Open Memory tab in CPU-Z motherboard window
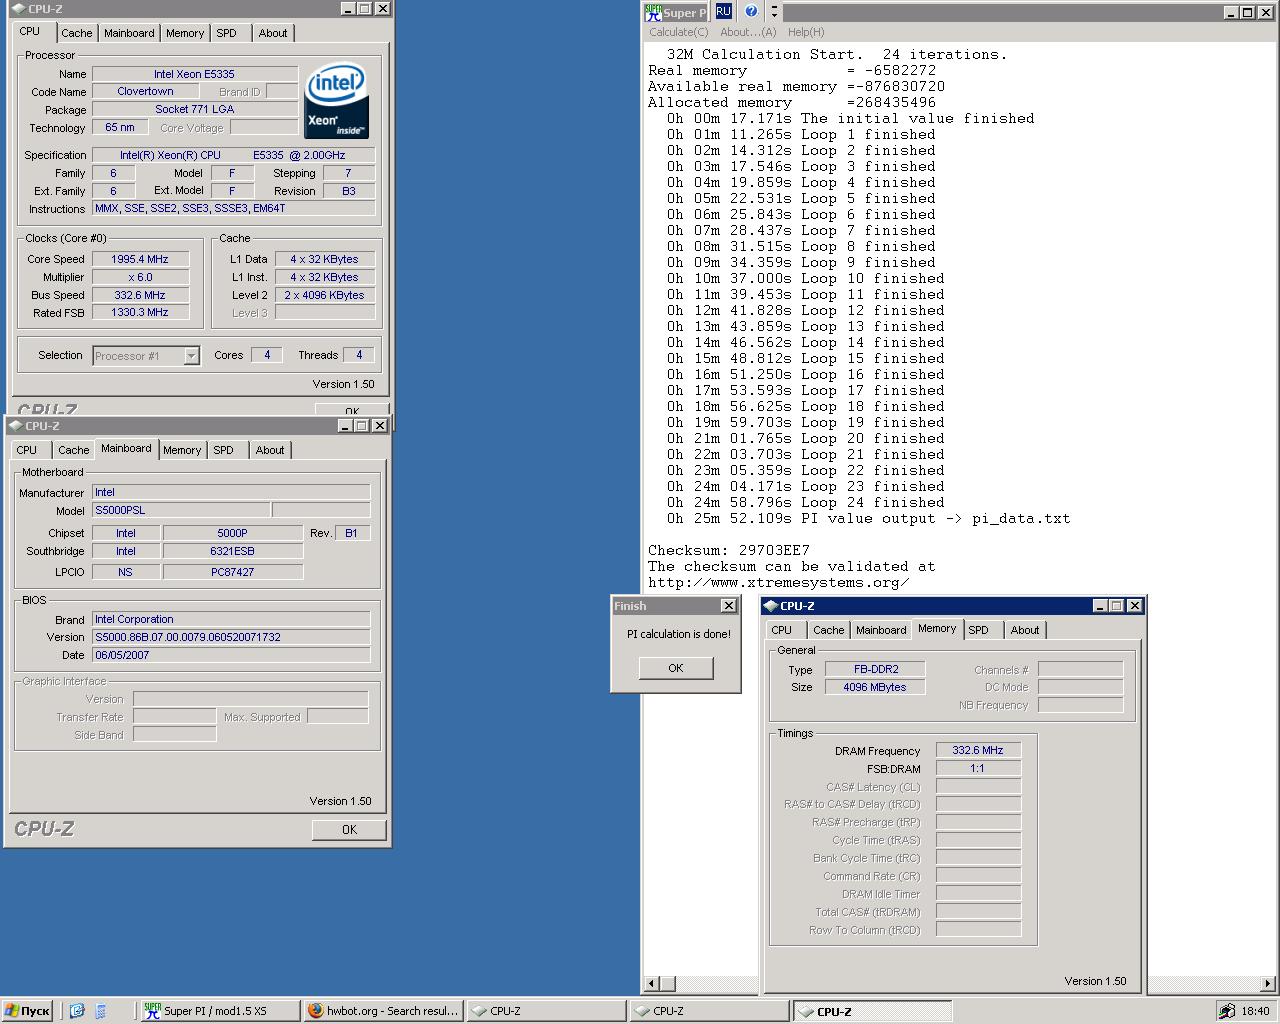This screenshot has height=1024, width=1280. [x=182, y=450]
